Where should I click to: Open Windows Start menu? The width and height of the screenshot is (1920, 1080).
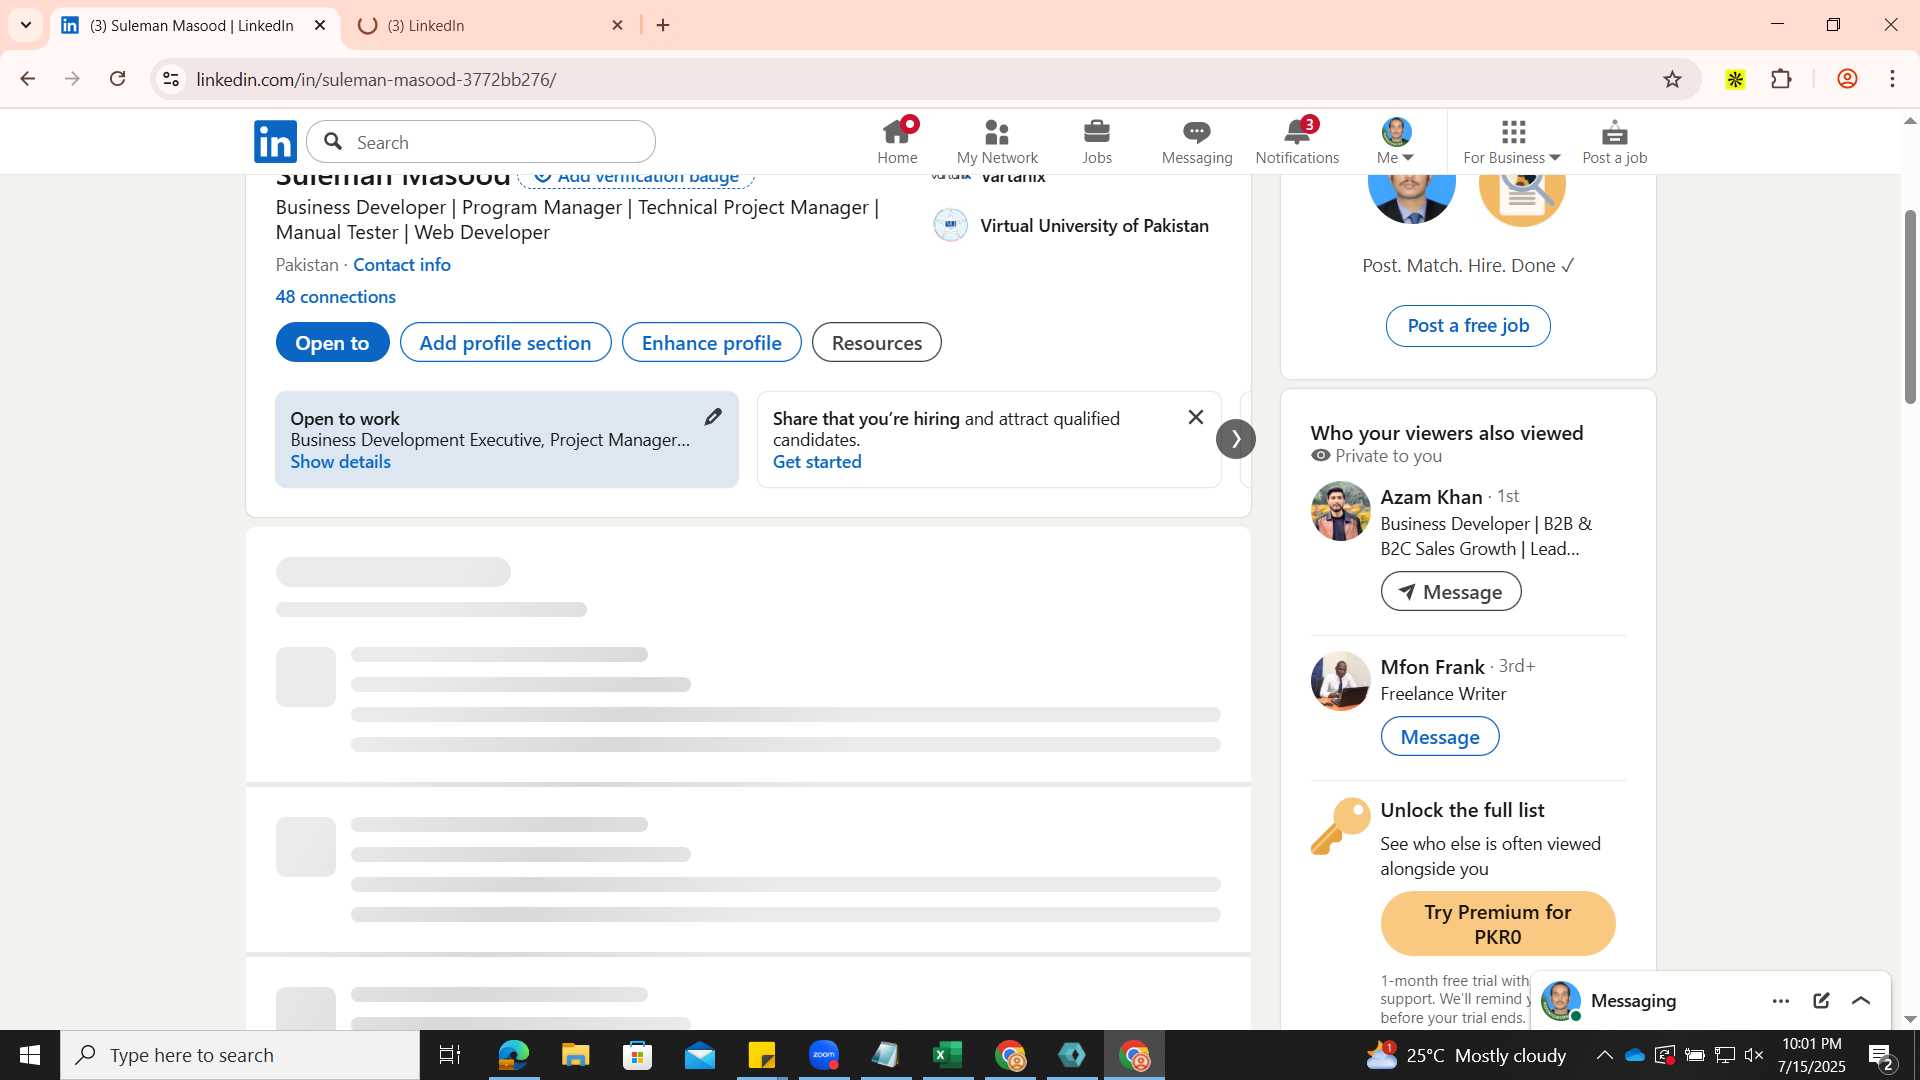coord(30,1055)
